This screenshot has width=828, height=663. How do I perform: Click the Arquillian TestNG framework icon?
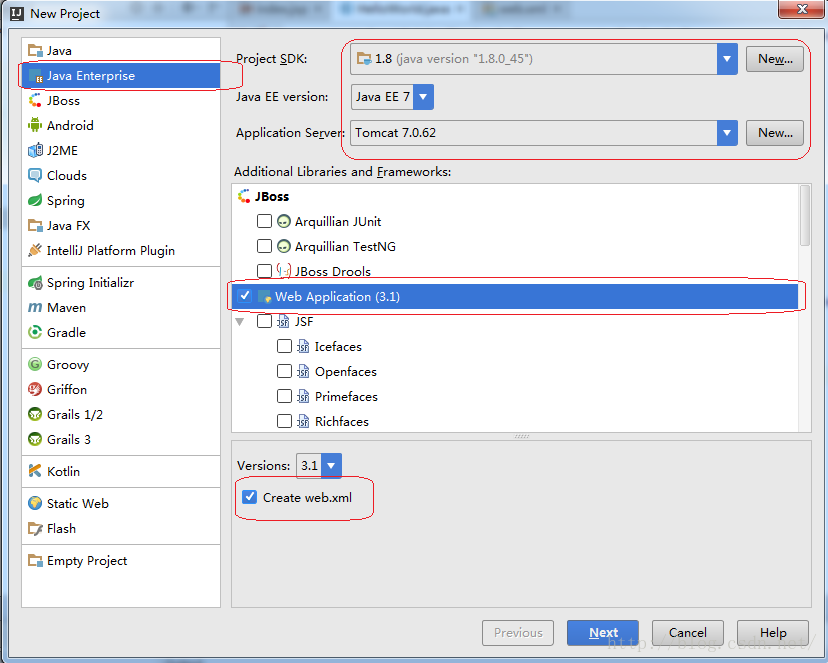click(284, 247)
